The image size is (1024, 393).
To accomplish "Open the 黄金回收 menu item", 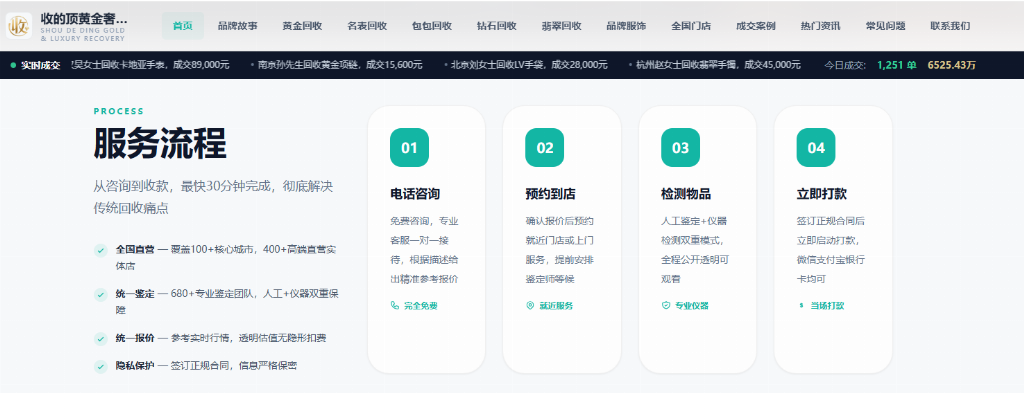I will [302, 26].
